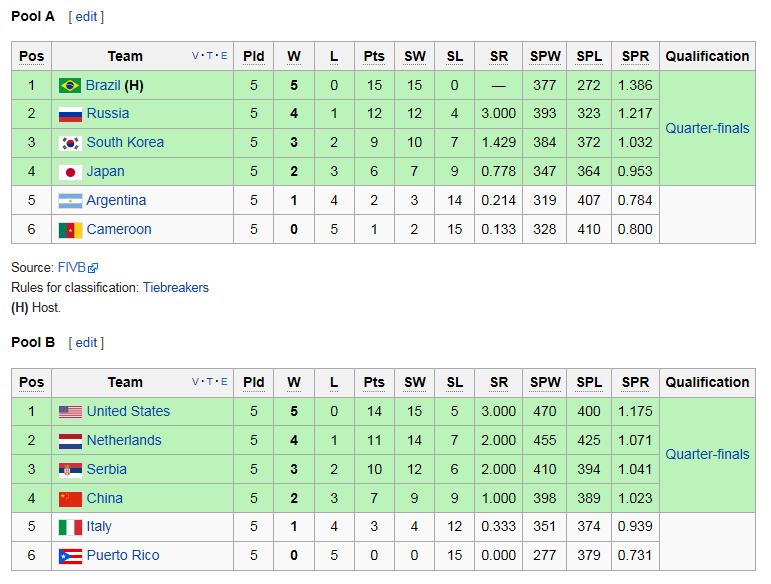This screenshot has width=771, height=584.
Task: Click the South Korea flag icon
Action: point(70,143)
